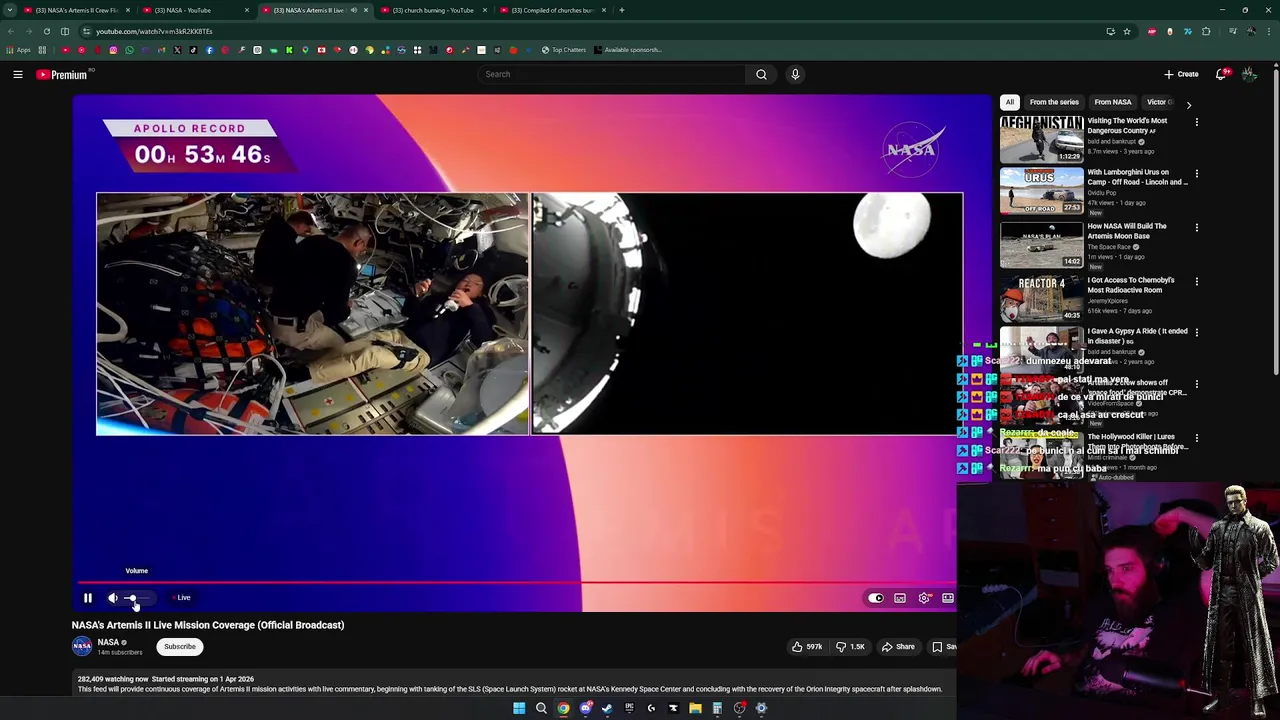This screenshot has width=1280, height=720.
Task: Close the church burning browser tab
Action: click(485, 10)
